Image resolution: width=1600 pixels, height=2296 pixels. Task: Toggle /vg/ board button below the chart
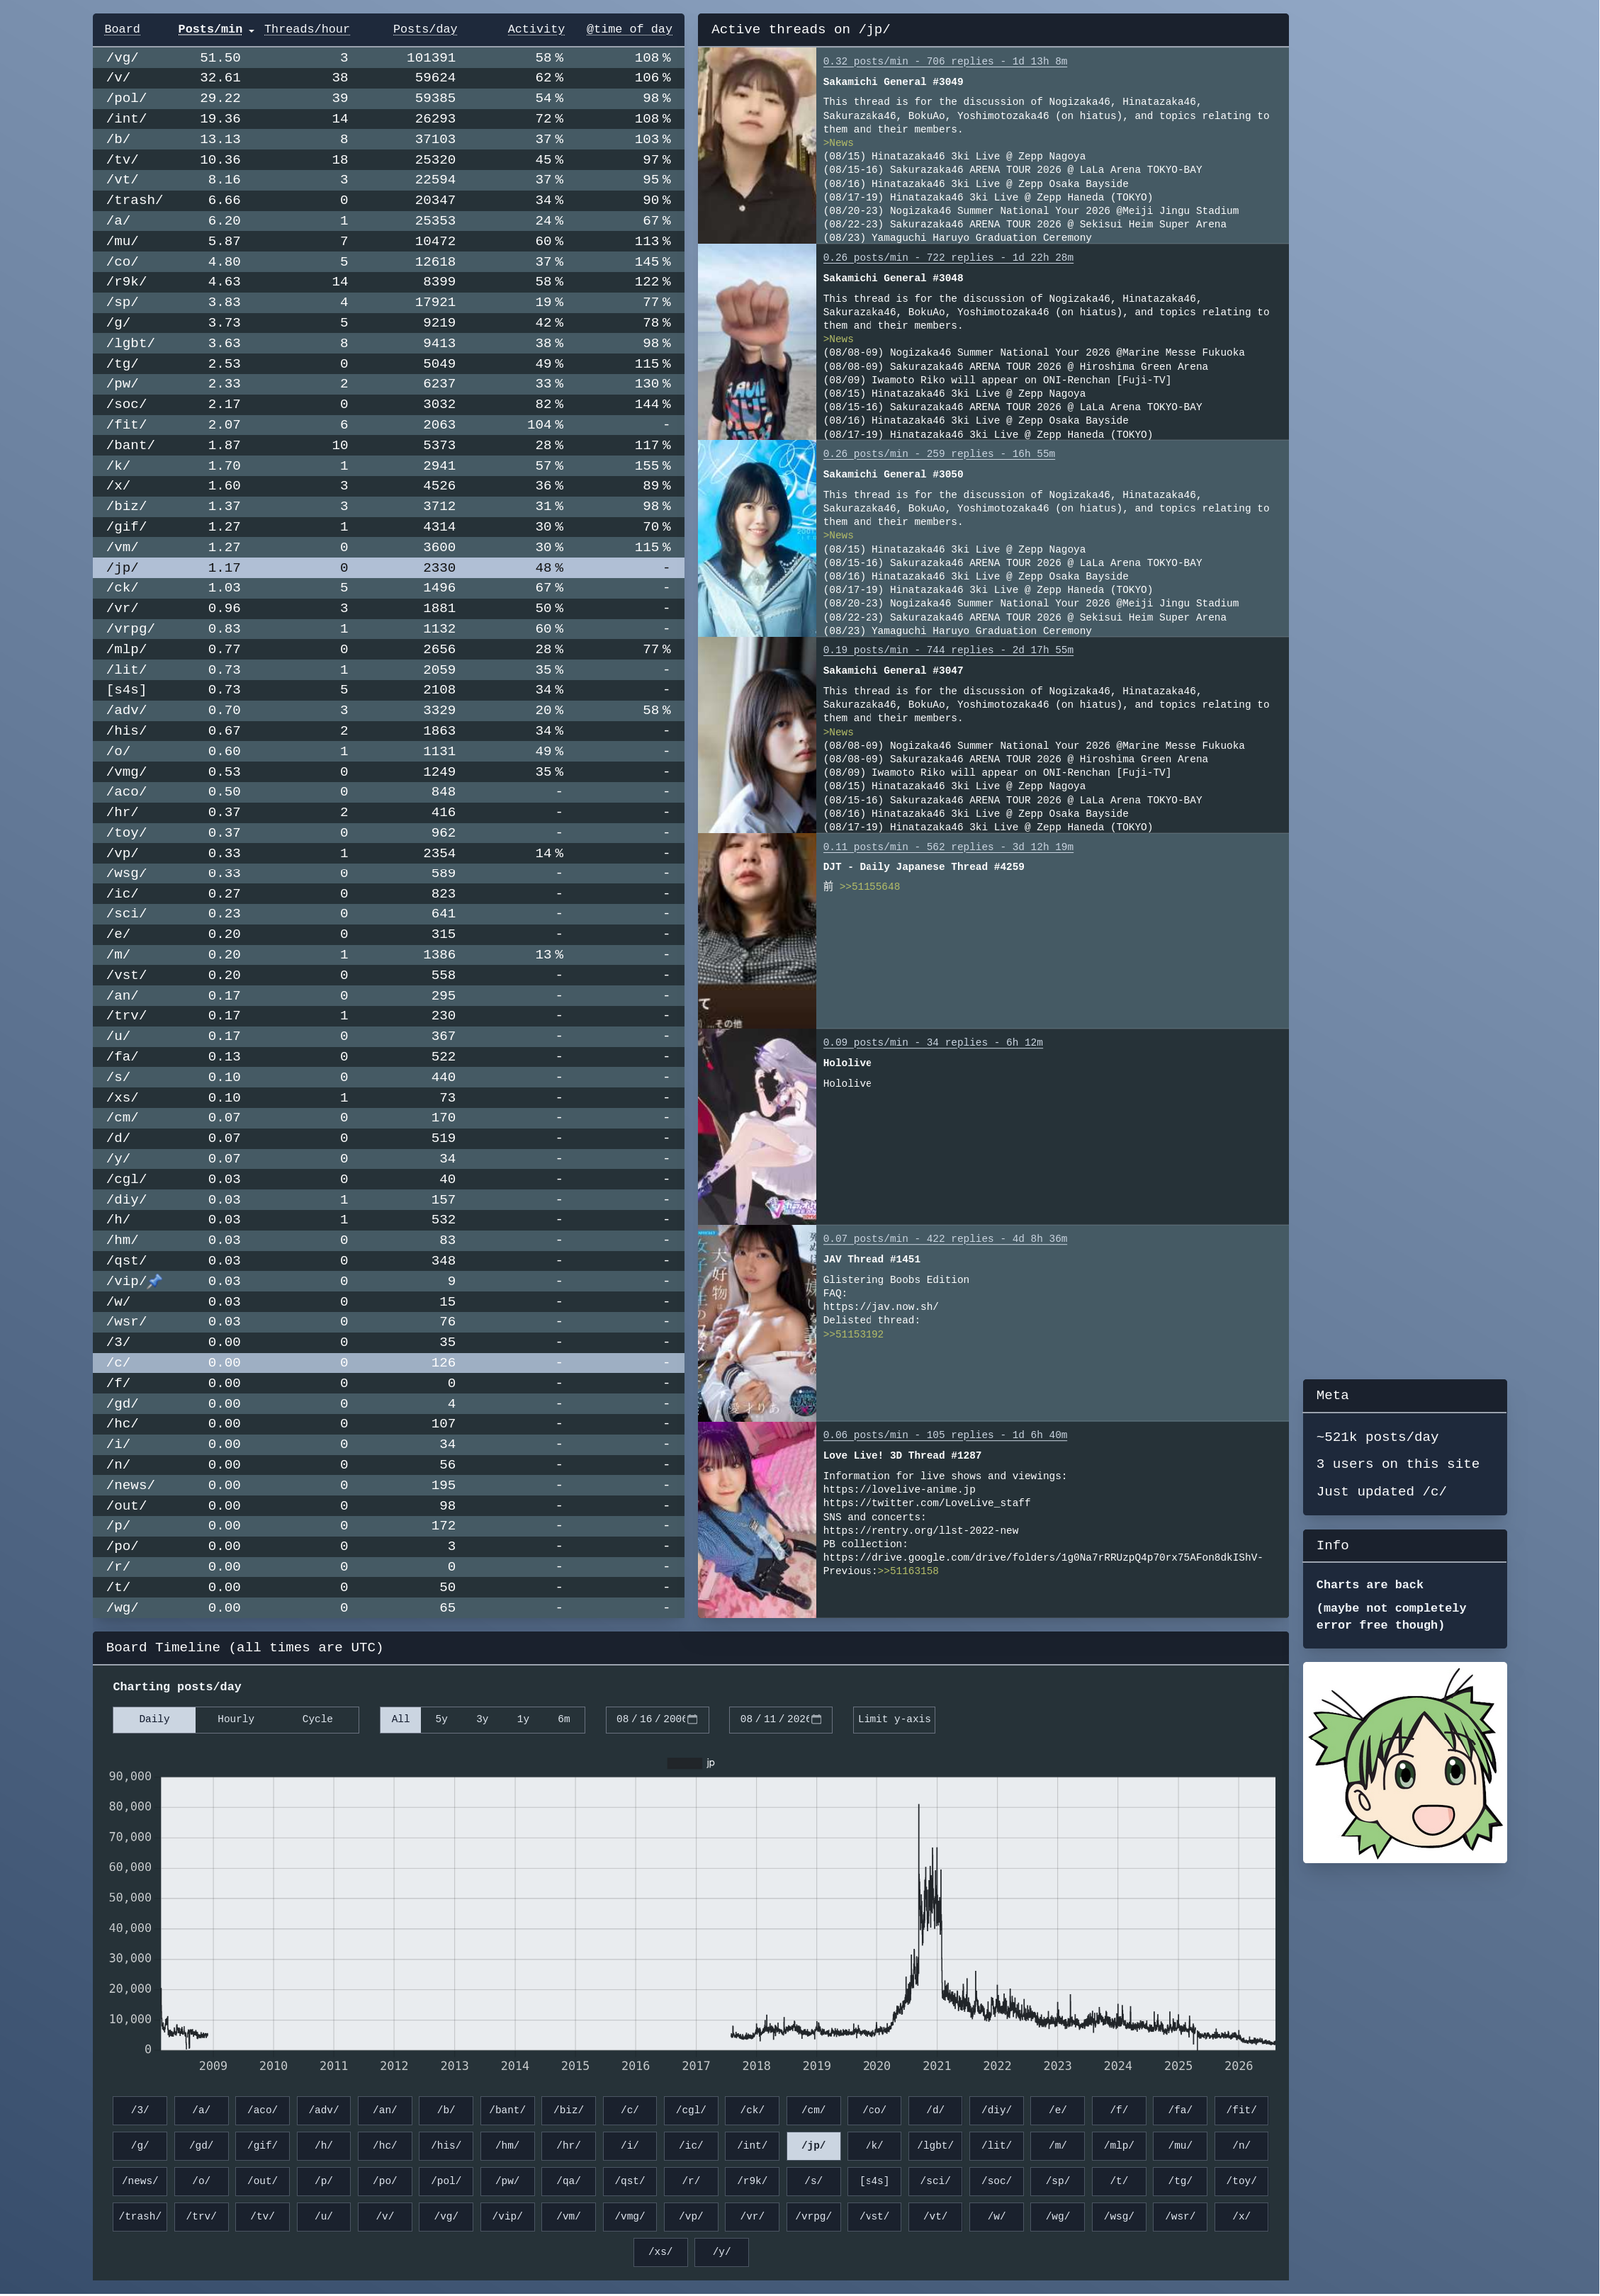(446, 2216)
